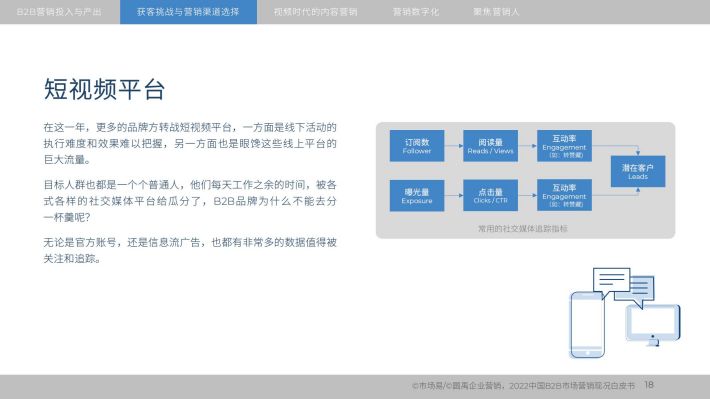Viewport: 710px width, 399px height.
Task: Select the 阅读量 Reads/Views box
Action: (490, 146)
